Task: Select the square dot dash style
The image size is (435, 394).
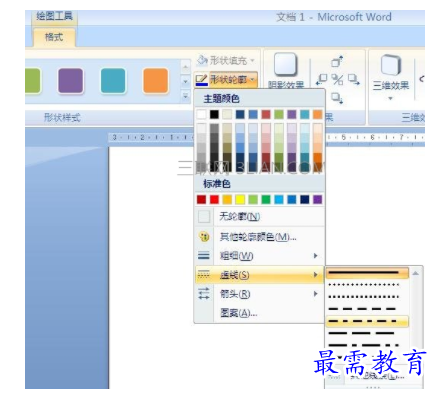Action: [x=367, y=297]
